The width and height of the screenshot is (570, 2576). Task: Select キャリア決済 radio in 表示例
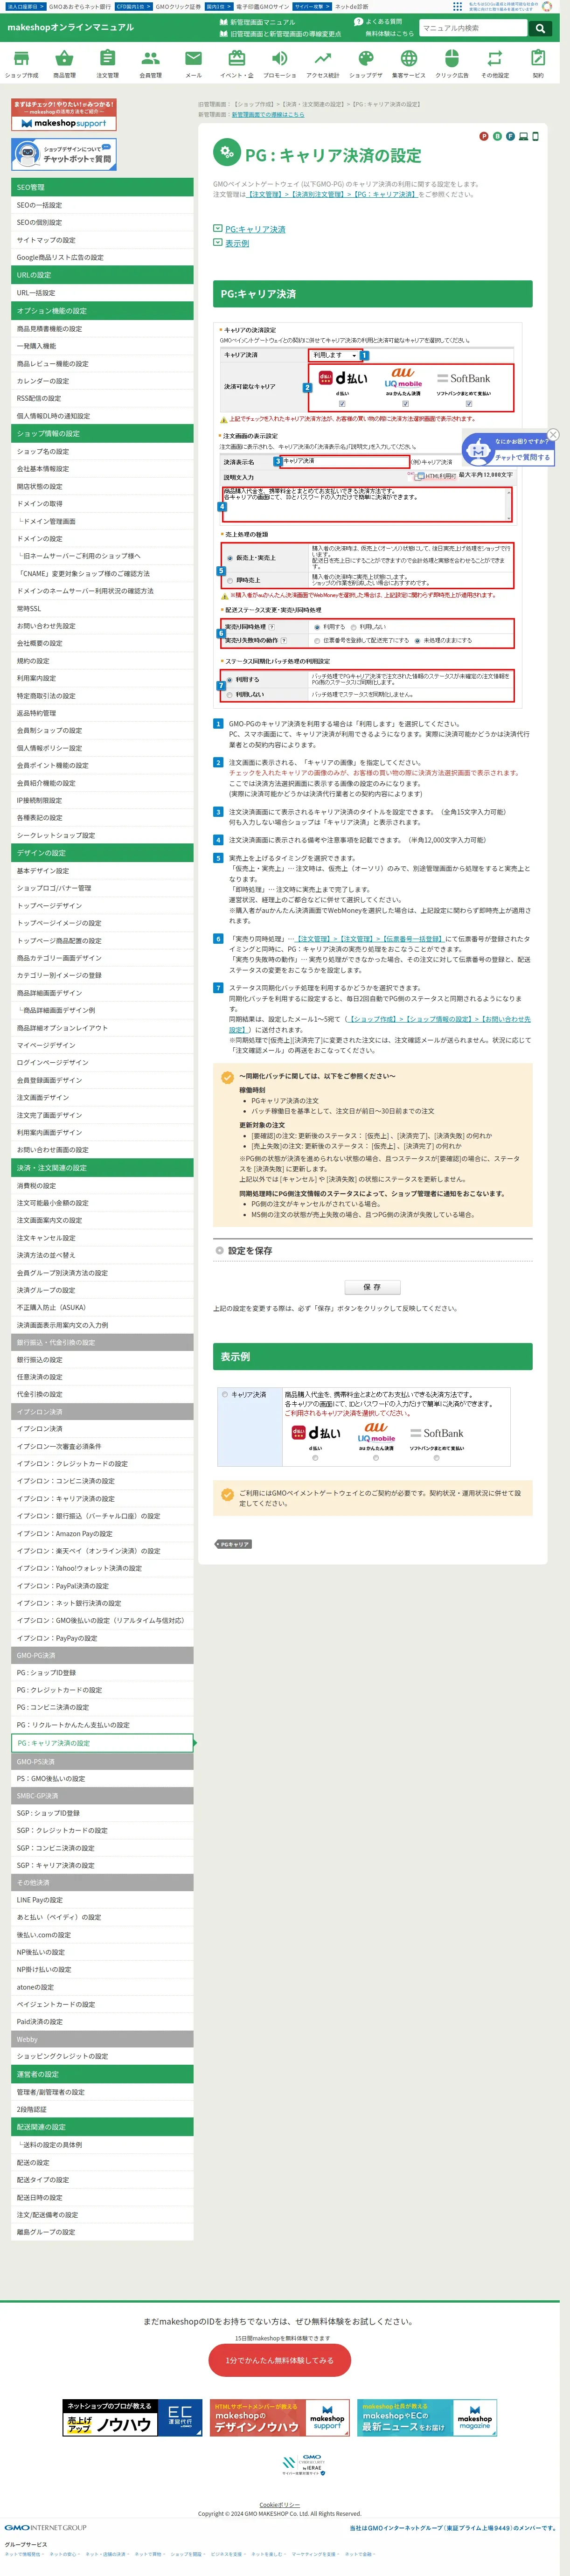pyautogui.click(x=225, y=1394)
